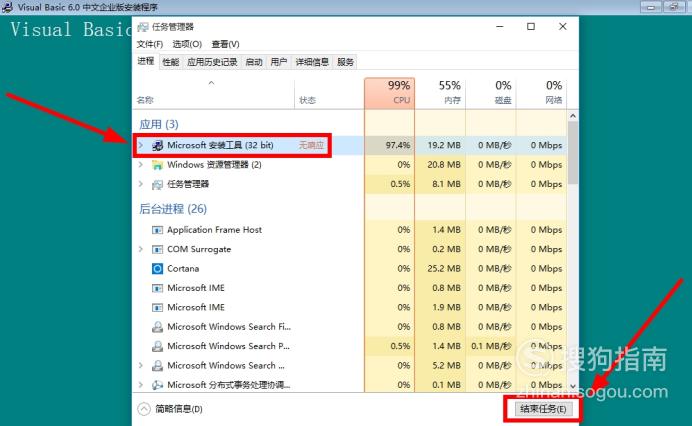Click the Application Frame Host icon
The height and width of the screenshot is (426, 692).
click(x=157, y=230)
